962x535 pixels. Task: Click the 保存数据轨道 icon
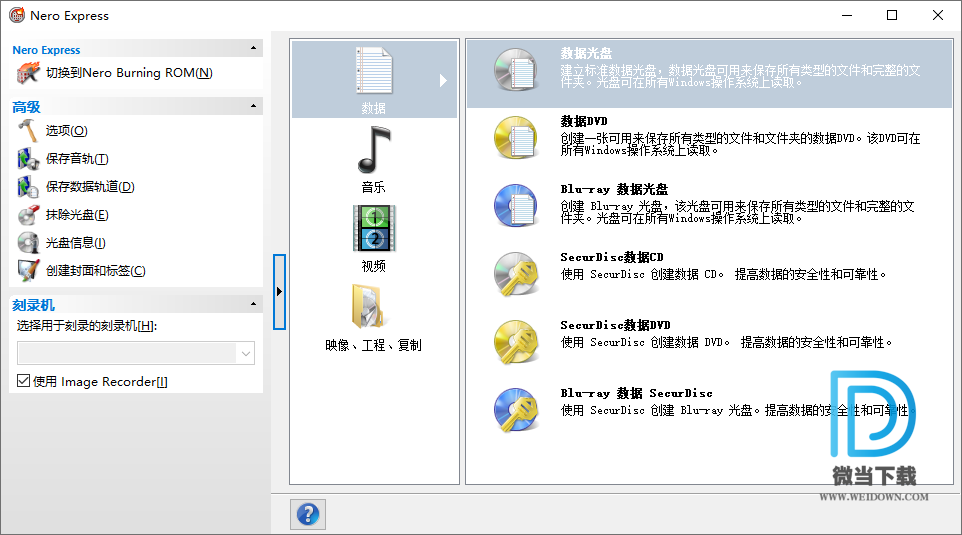click(28, 187)
